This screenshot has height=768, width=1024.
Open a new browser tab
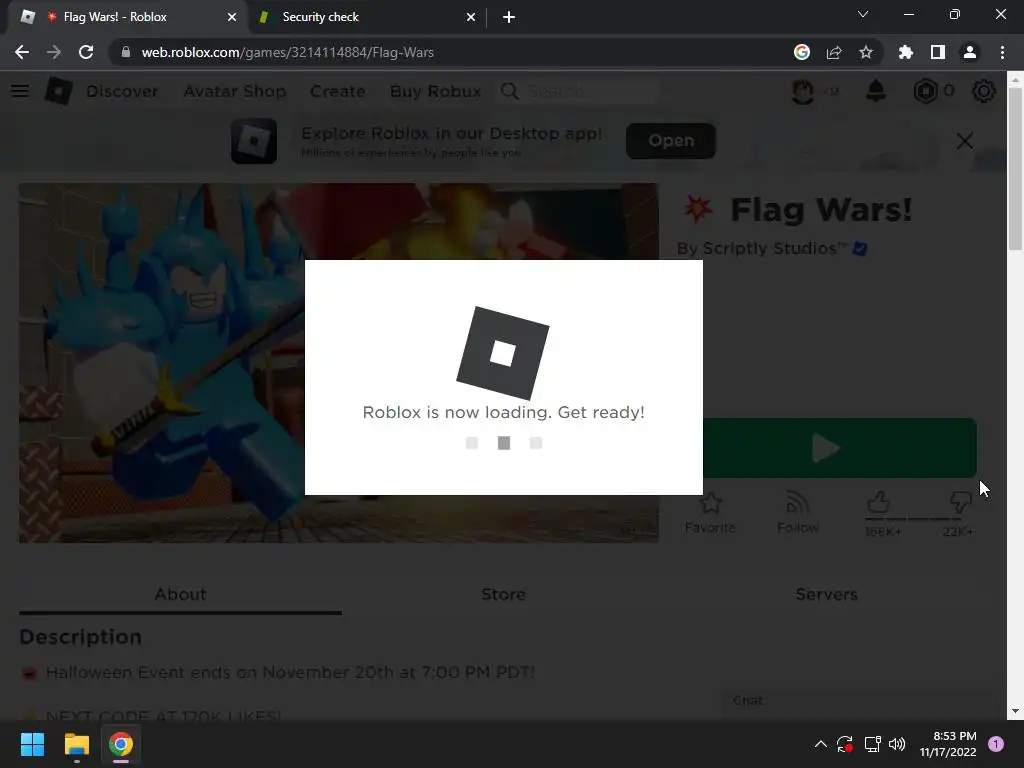click(509, 17)
